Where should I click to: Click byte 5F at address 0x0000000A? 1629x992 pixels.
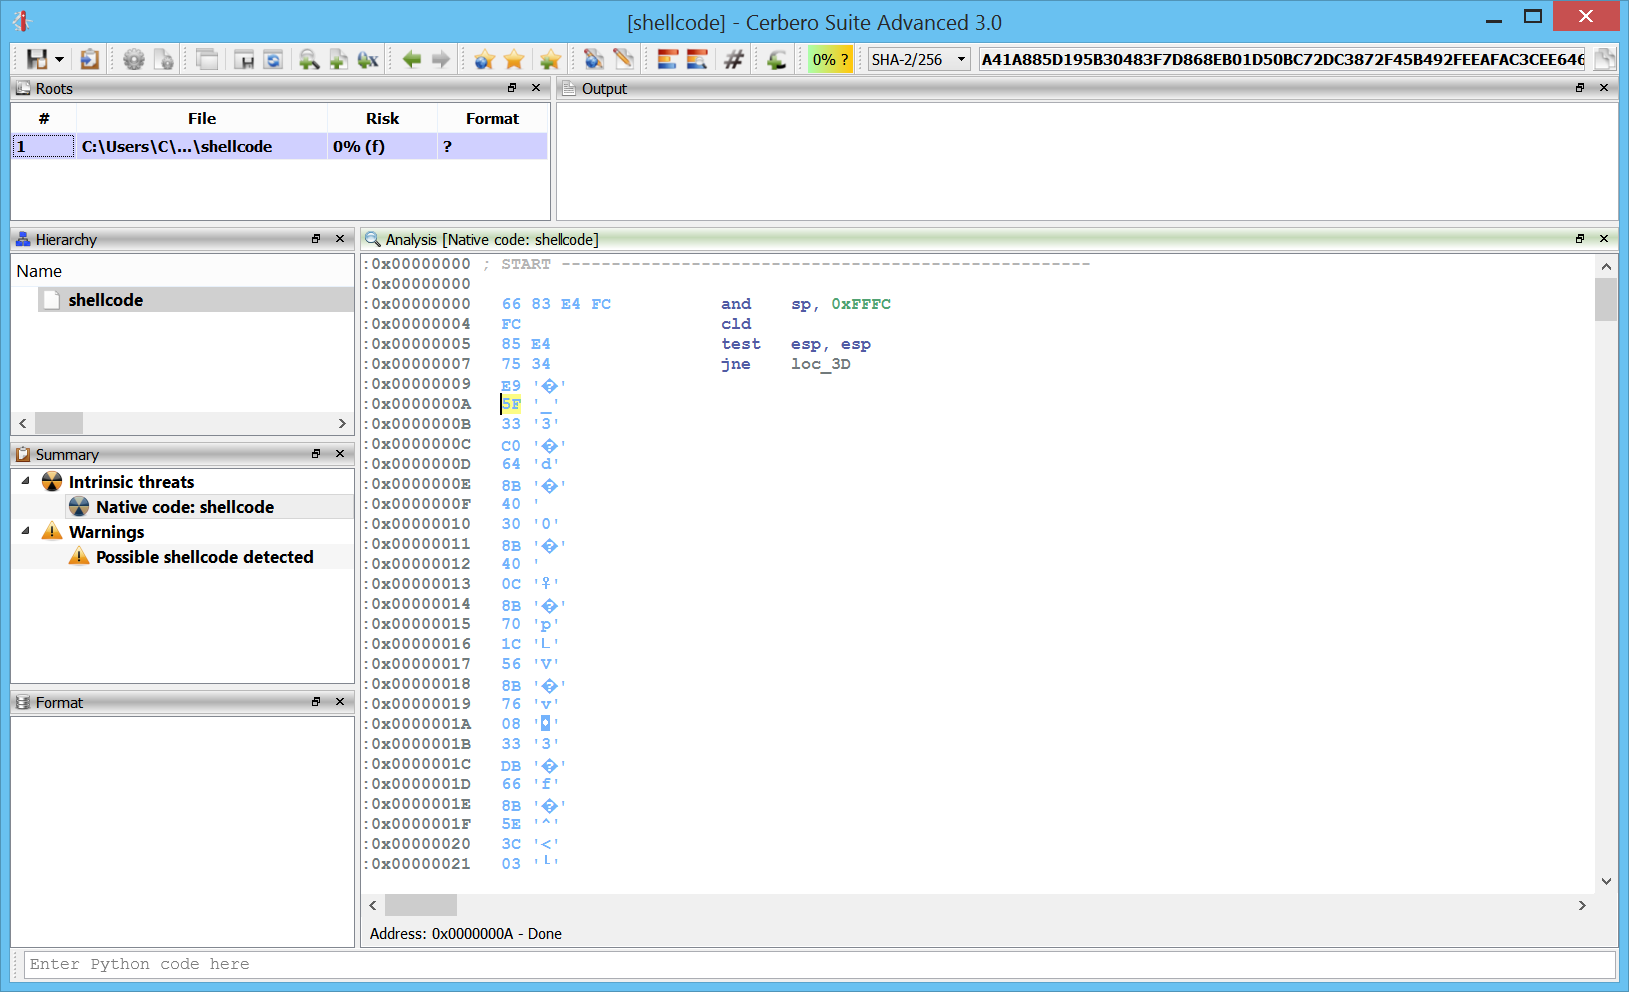[x=511, y=404]
